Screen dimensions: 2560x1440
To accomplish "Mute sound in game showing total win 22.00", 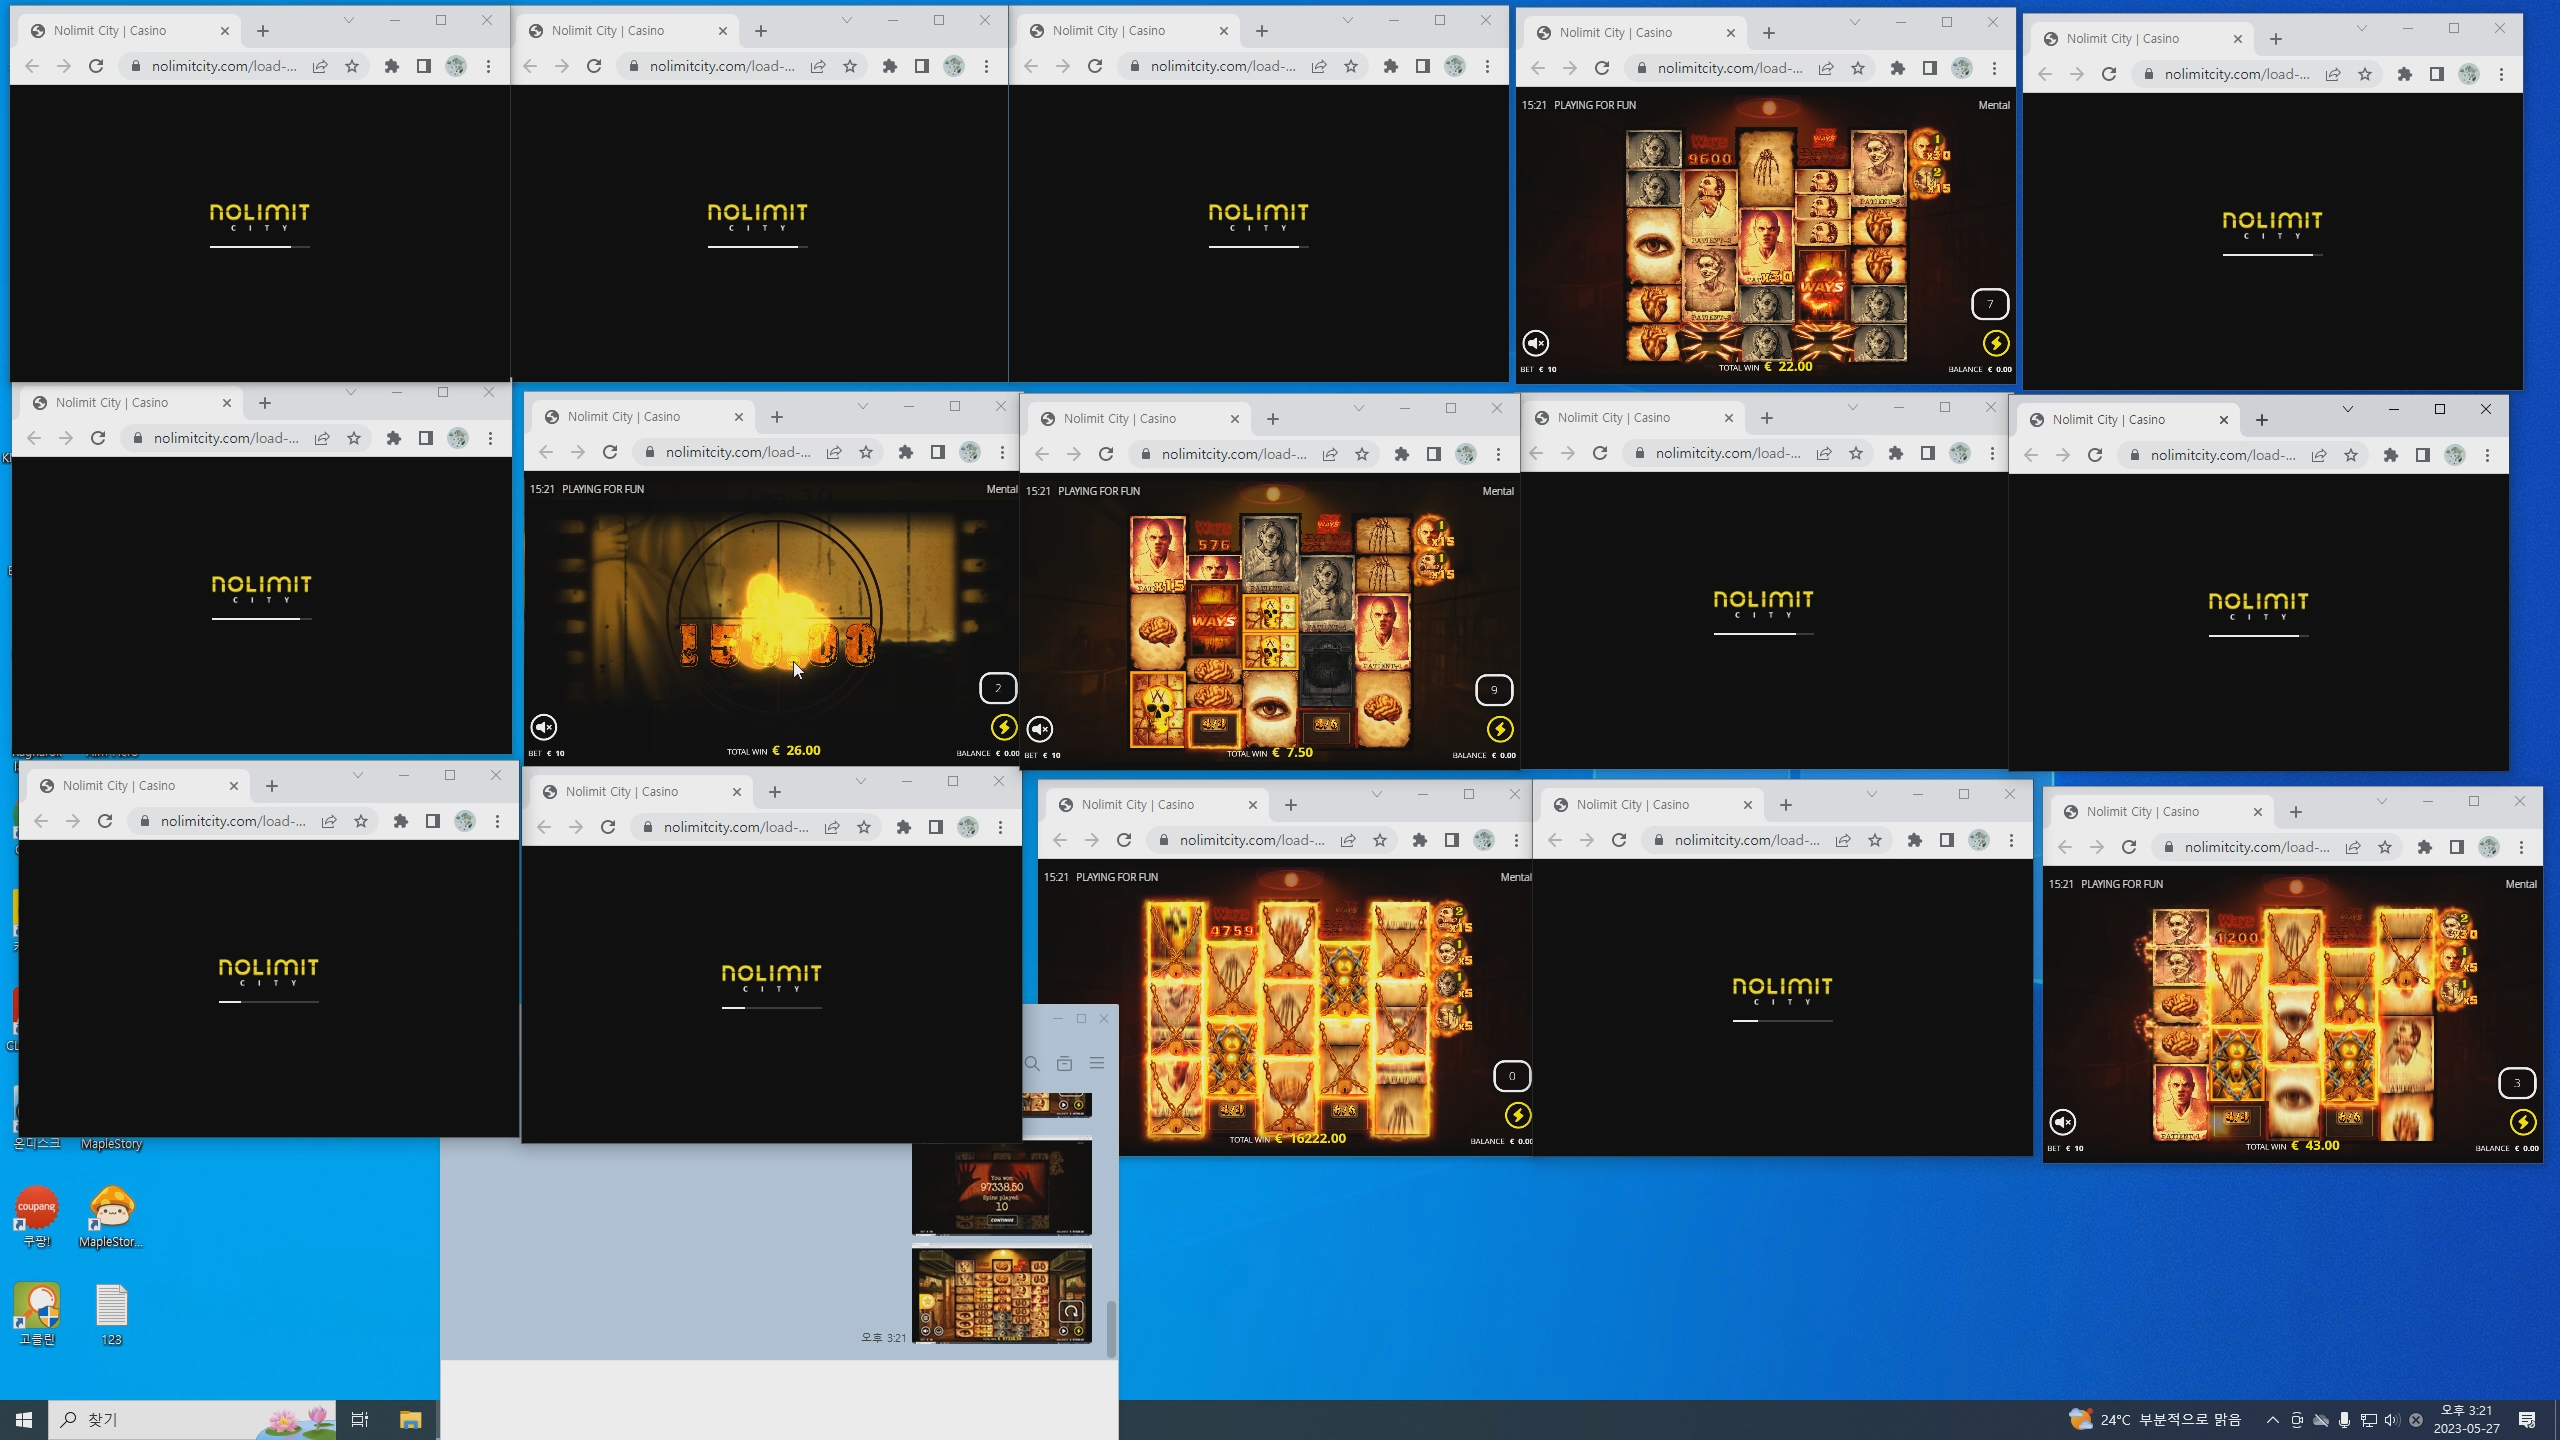I will 1536,343.
